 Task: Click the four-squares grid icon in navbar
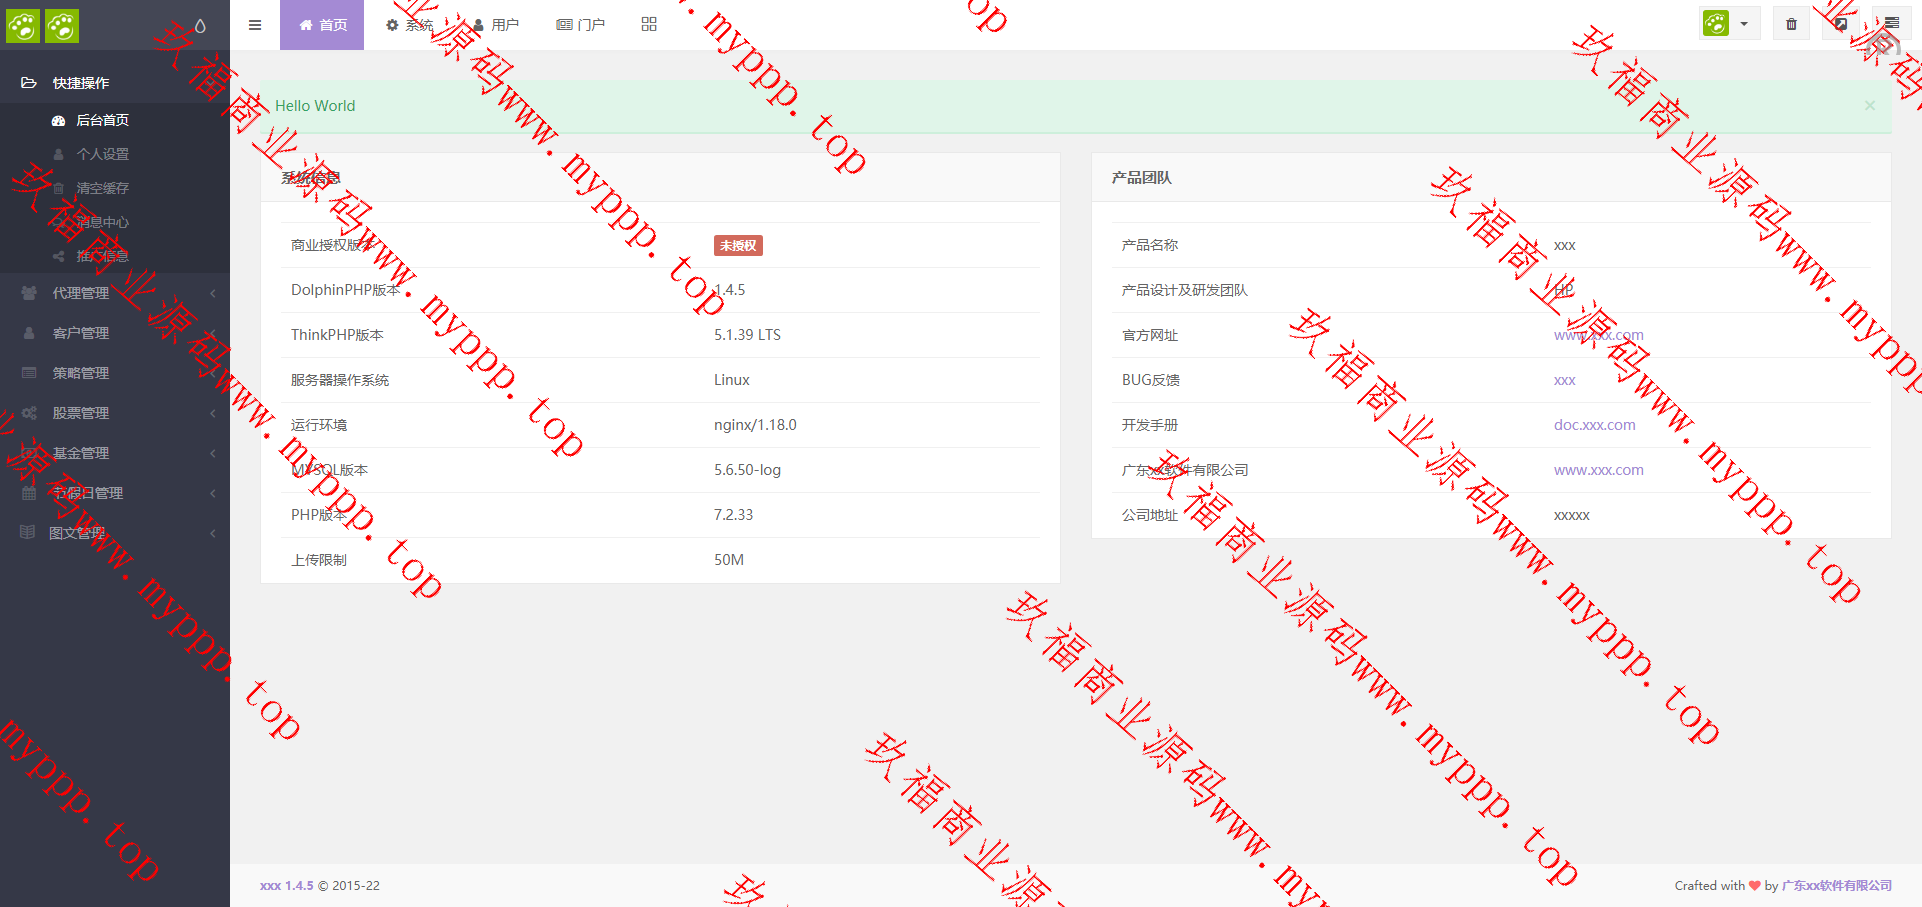tap(649, 24)
